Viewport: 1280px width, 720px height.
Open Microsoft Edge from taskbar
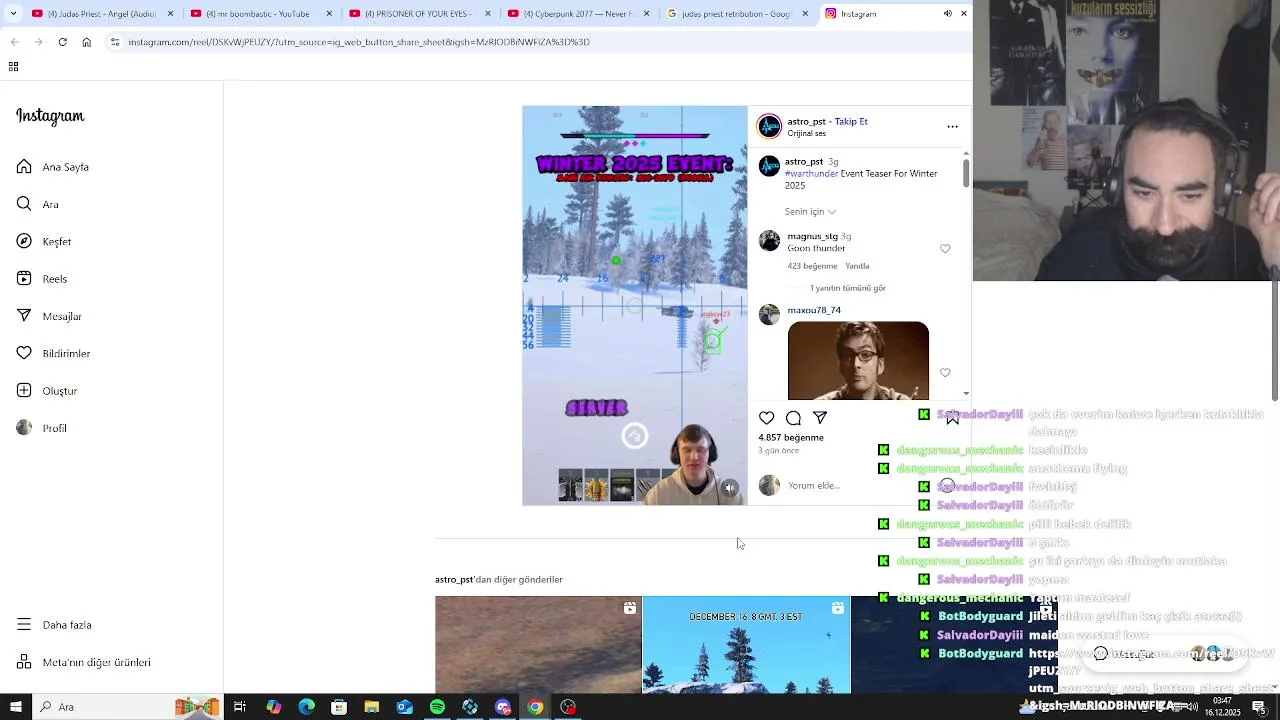pos(306,707)
